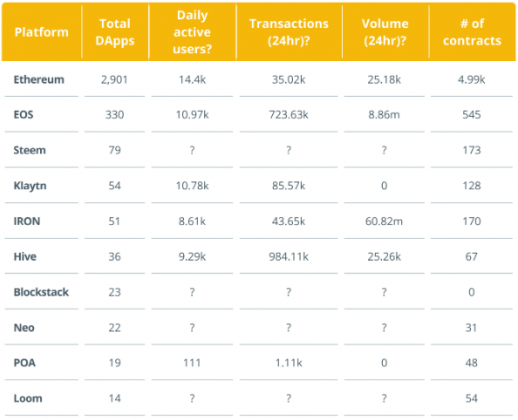Click the IRON platform label
This screenshot has width=518, height=420.
pyautogui.click(x=27, y=221)
